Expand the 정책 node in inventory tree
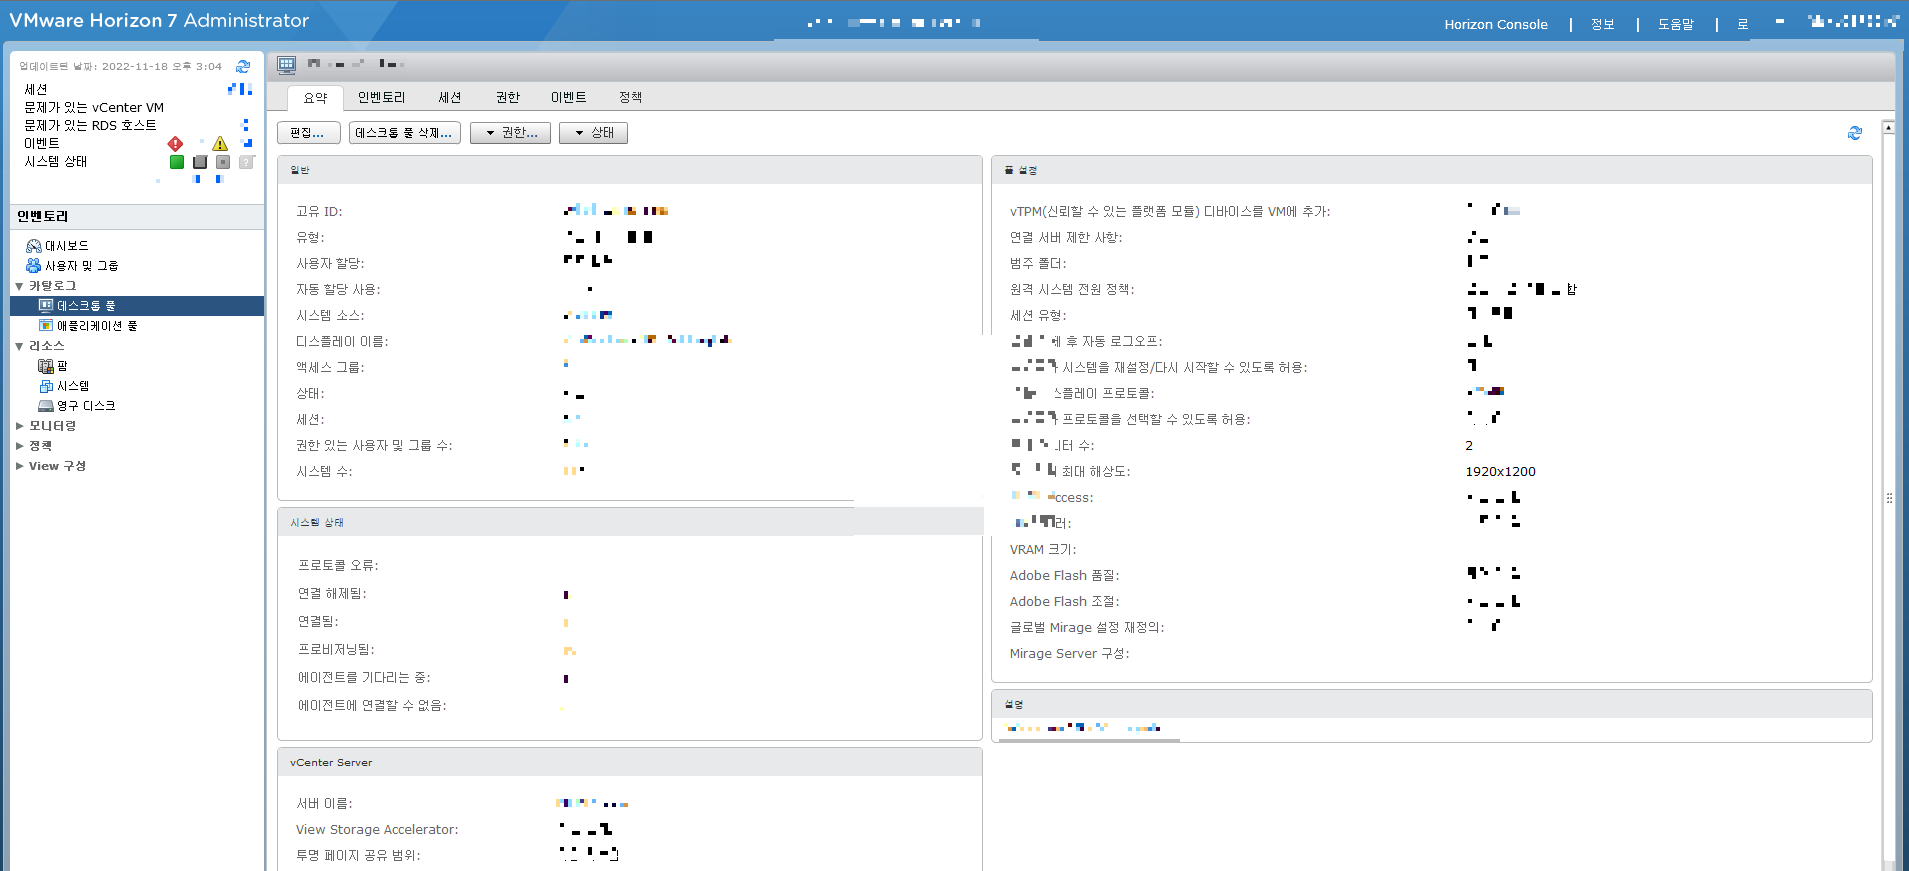The height and width of the screenshot is (871, 1909). [19, 446]
